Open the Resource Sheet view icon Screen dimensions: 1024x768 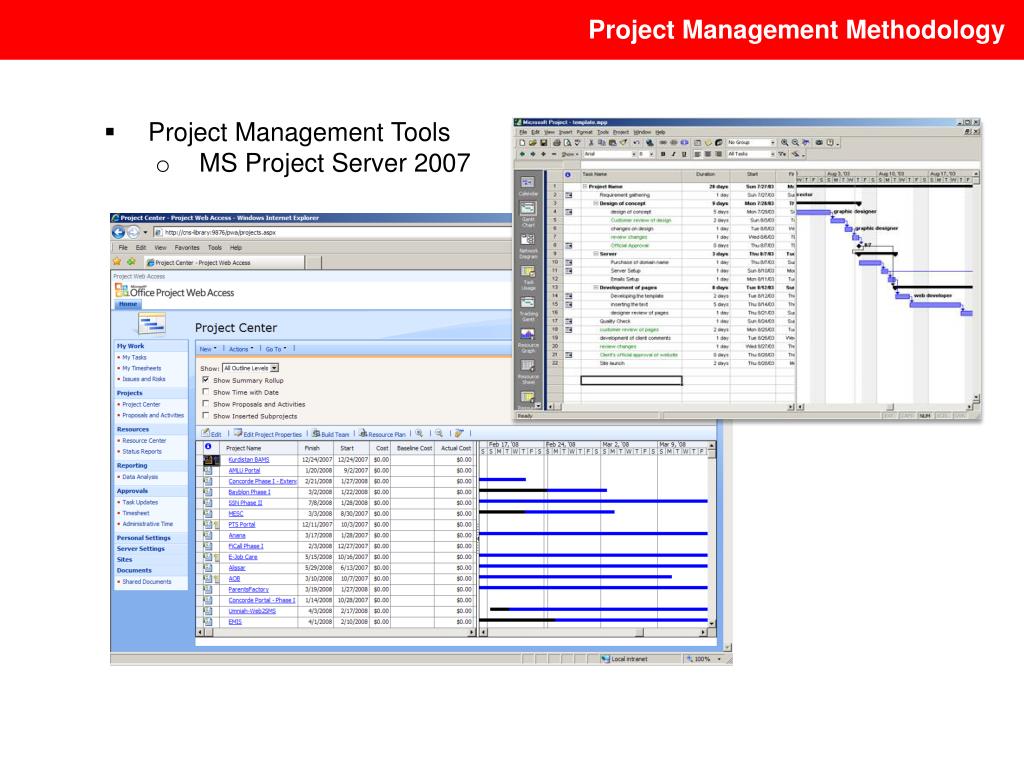point(528,365)
